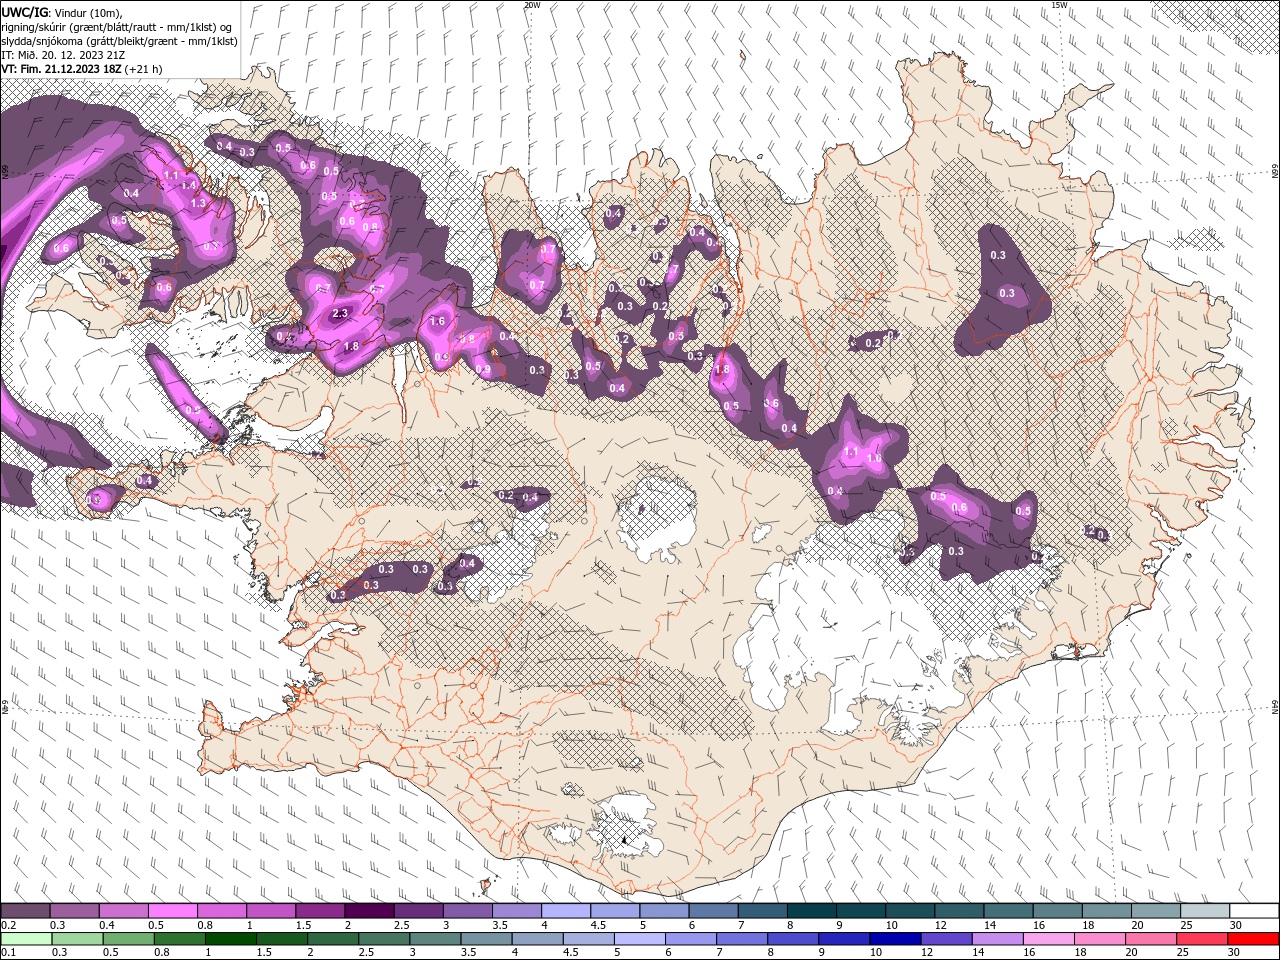Screen dimensions: 1280x960
Task: Click the "30" label on upper legend row
Action: pos(1235,925)
